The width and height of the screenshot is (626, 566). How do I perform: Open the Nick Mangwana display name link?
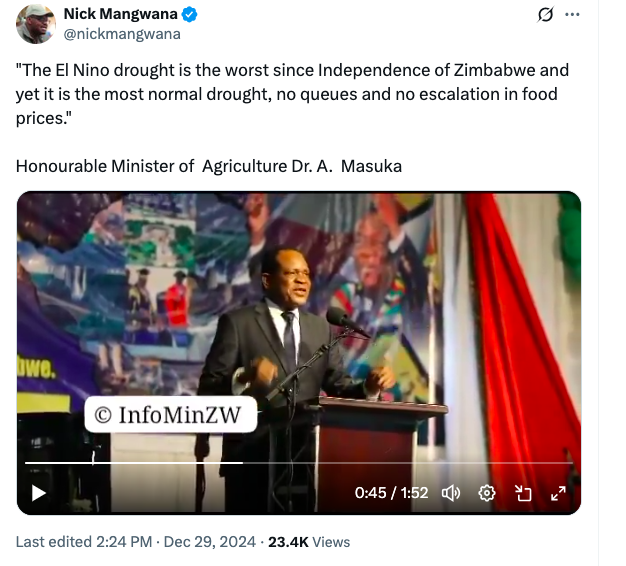pyautogui.click(x=120, y=14)
